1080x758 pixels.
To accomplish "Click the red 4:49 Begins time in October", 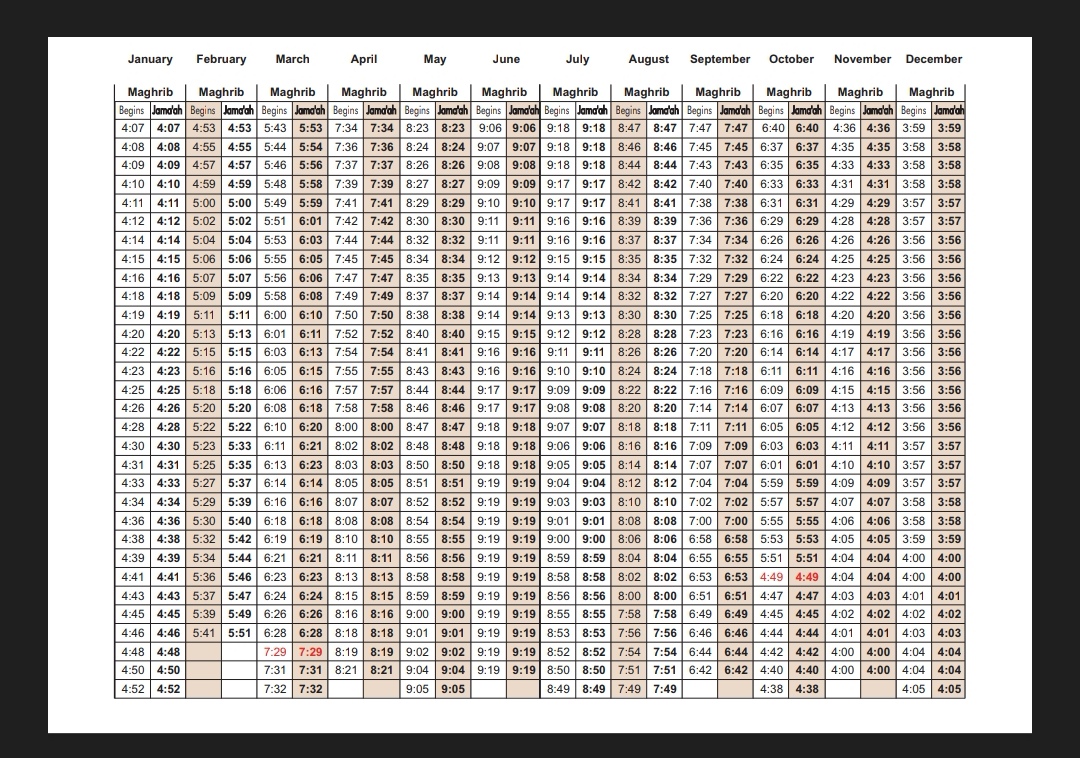I will point(771,577).
